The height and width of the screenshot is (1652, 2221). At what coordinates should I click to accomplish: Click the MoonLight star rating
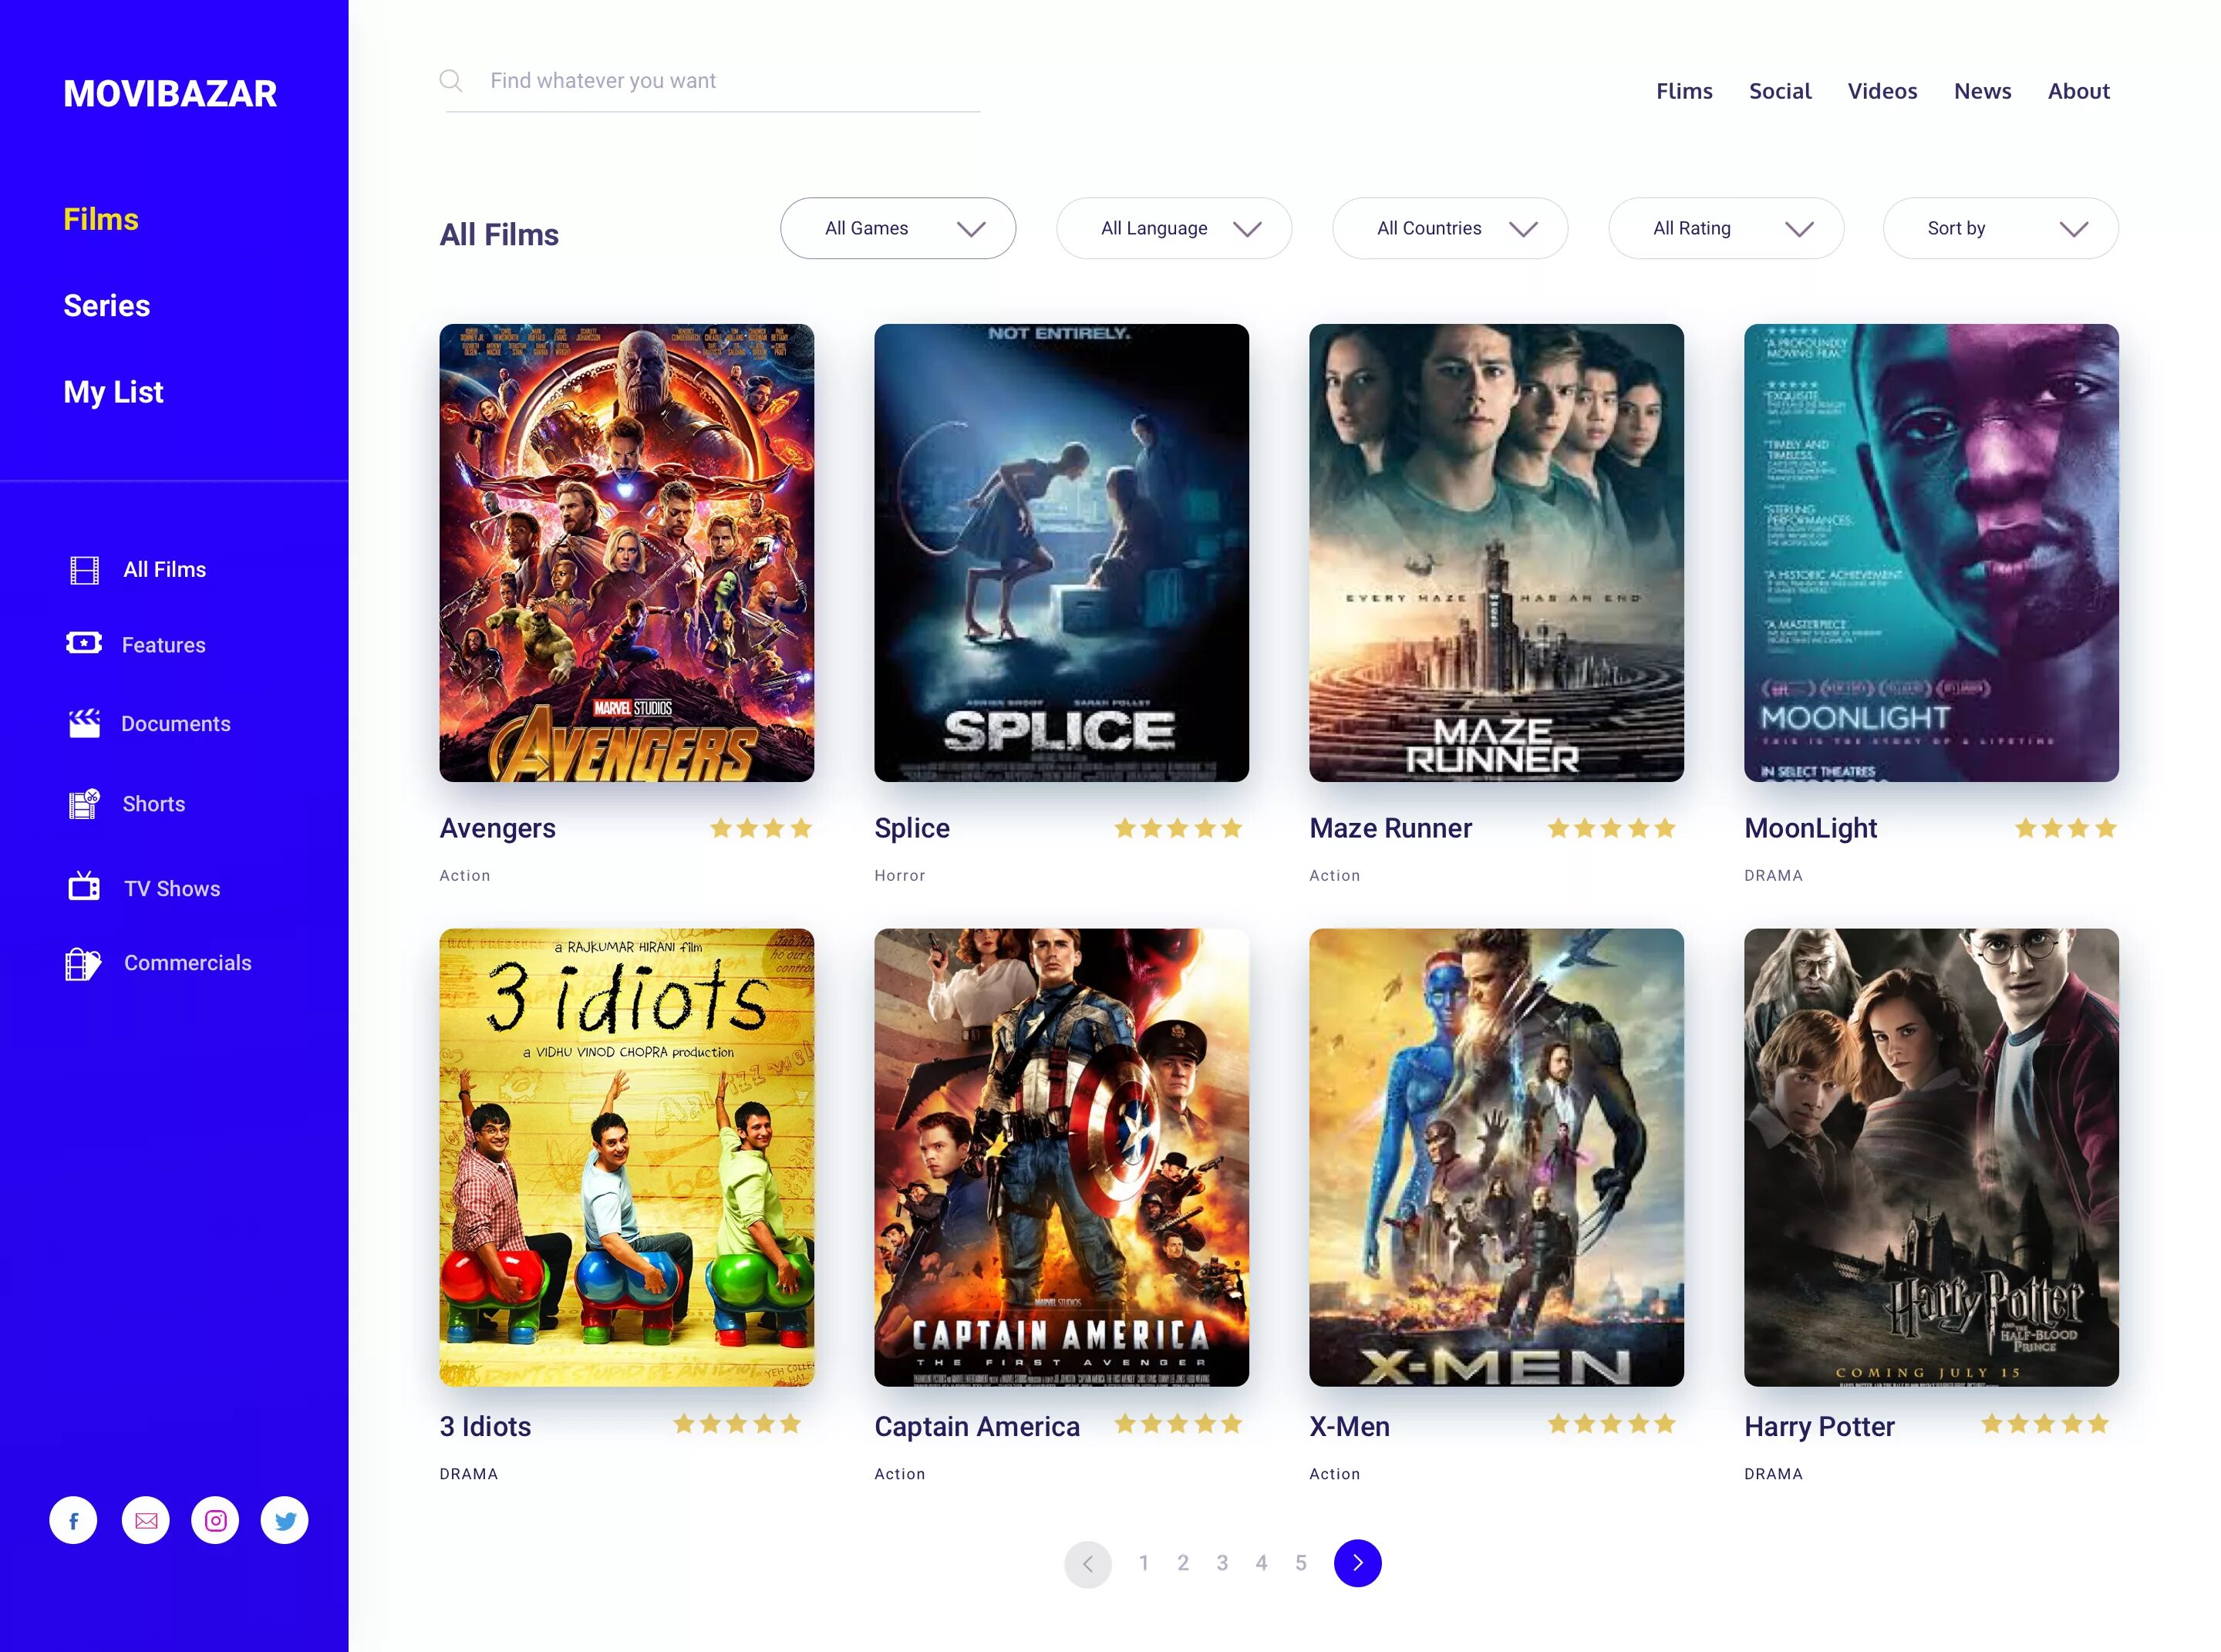[2065, 828]
